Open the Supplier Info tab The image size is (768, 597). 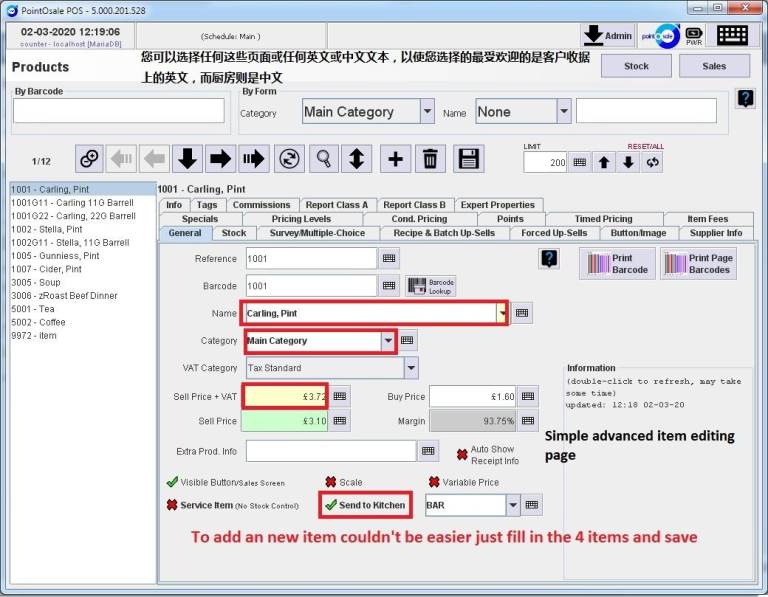pos(715,233)
